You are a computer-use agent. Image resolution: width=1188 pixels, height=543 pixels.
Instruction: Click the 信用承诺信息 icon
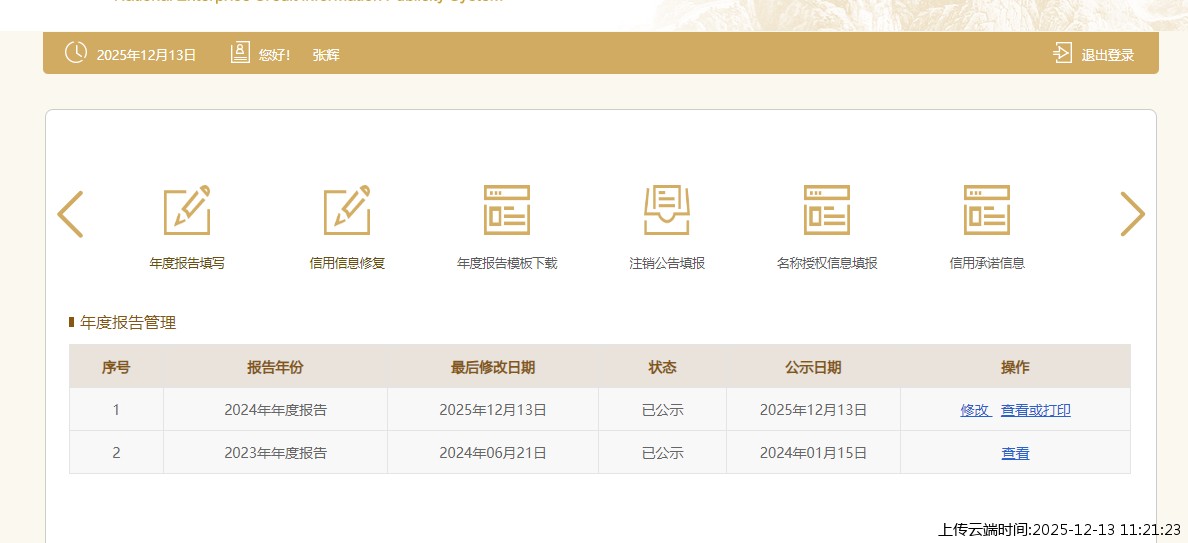(987, 211)
